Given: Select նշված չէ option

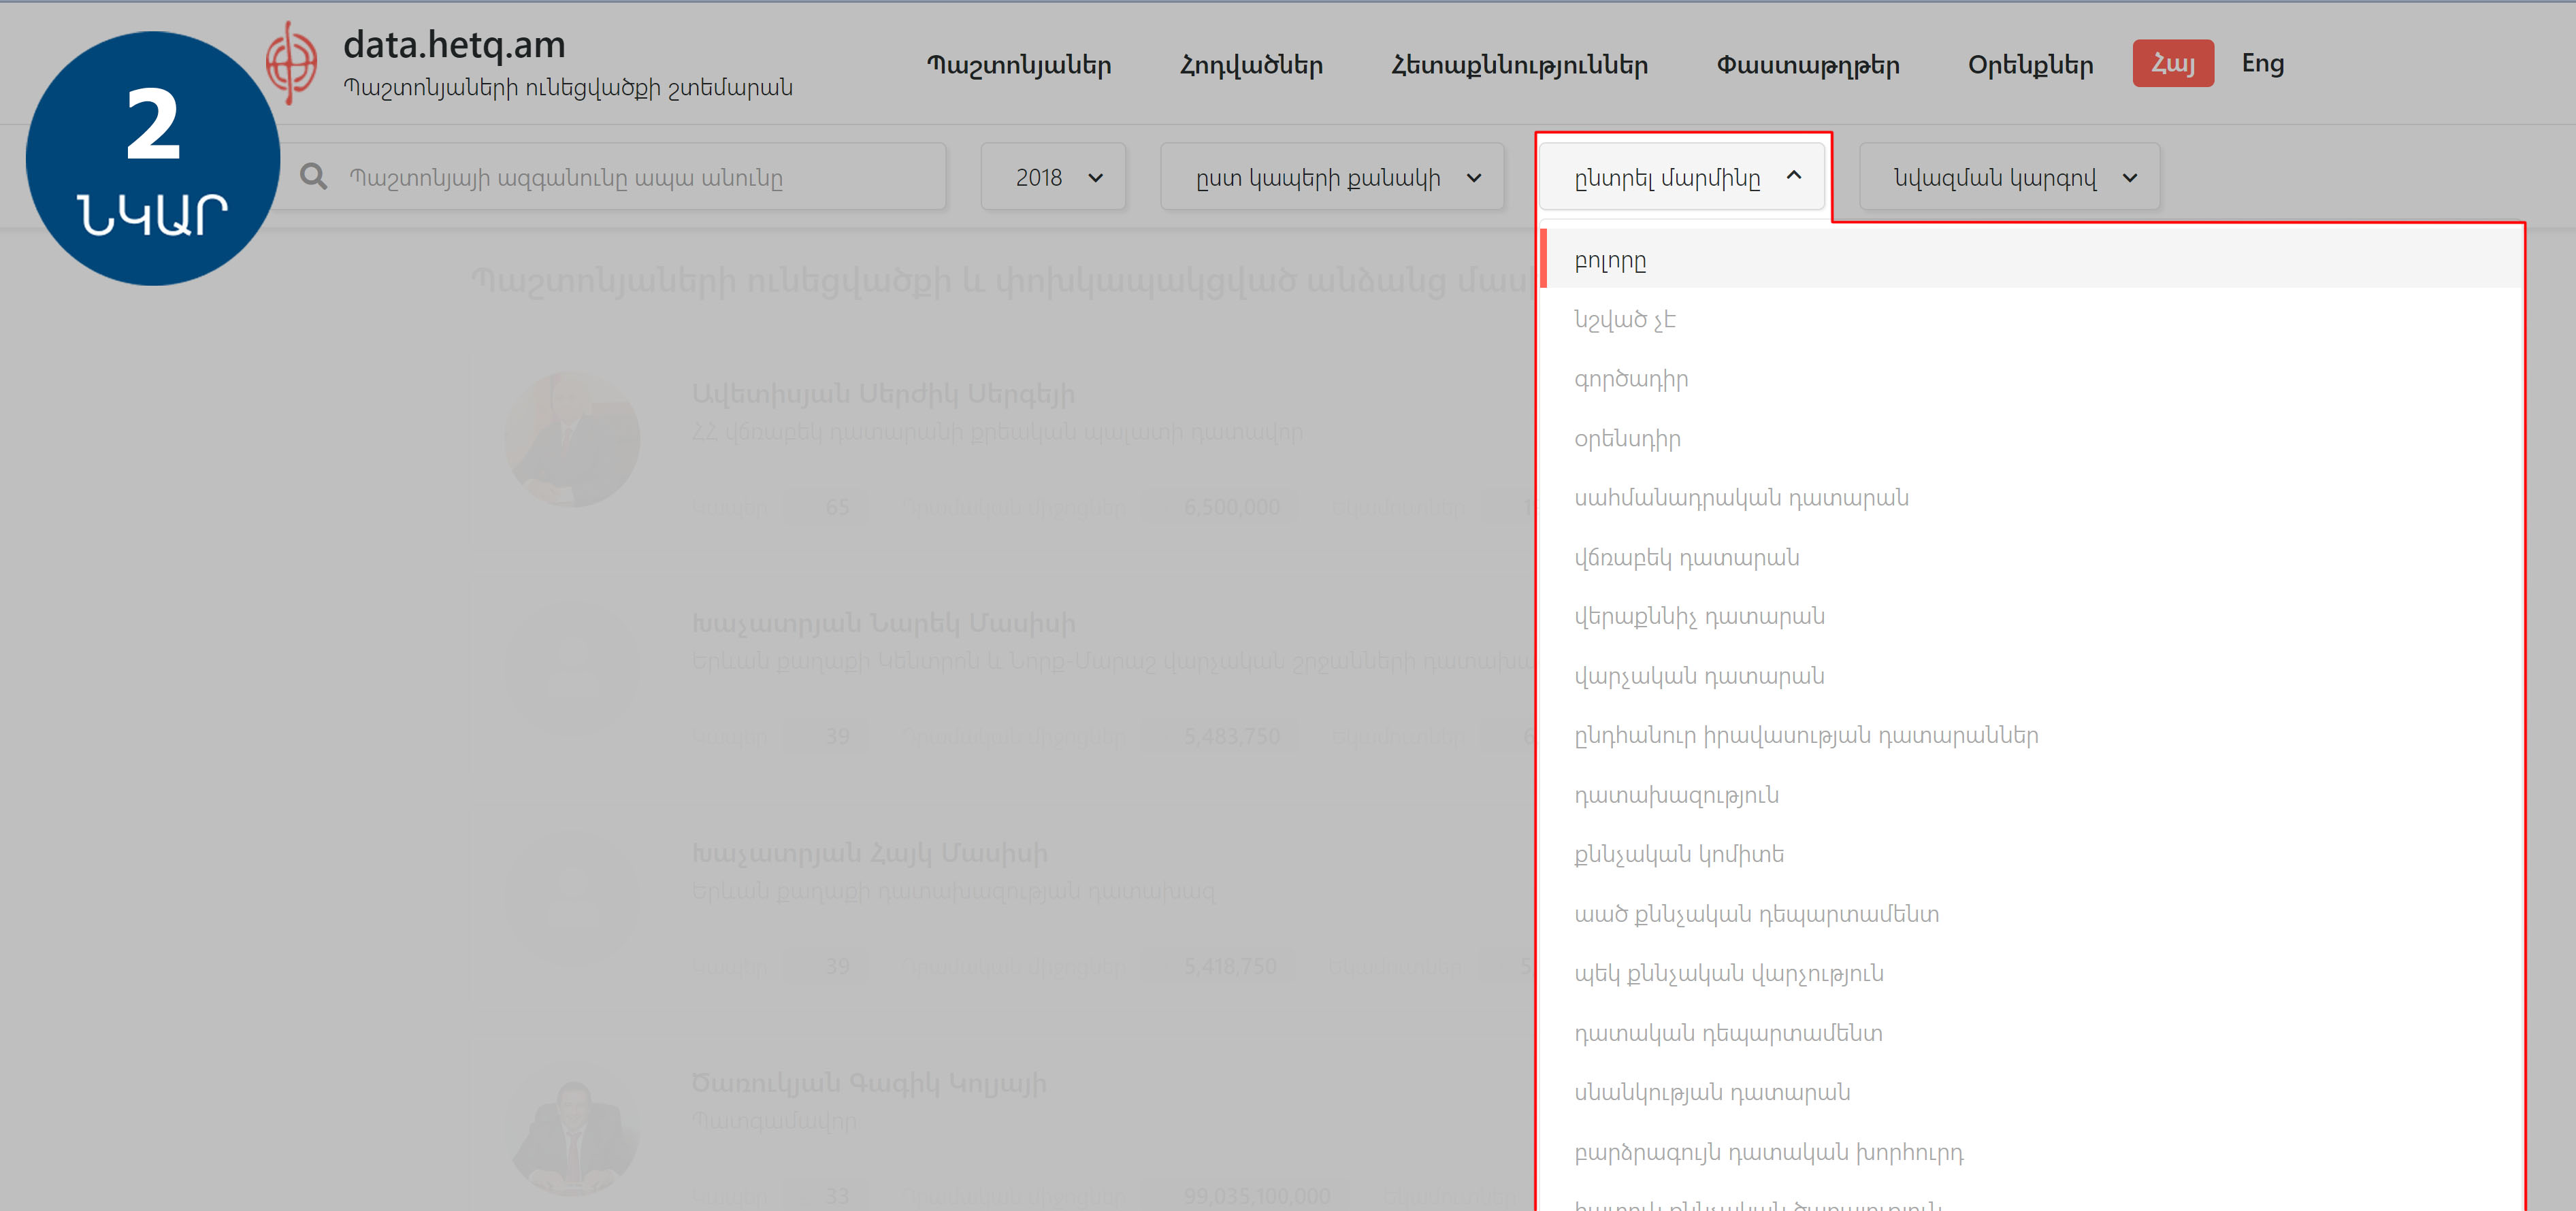Looking at the screenshot, I should tap(2031, 320).
